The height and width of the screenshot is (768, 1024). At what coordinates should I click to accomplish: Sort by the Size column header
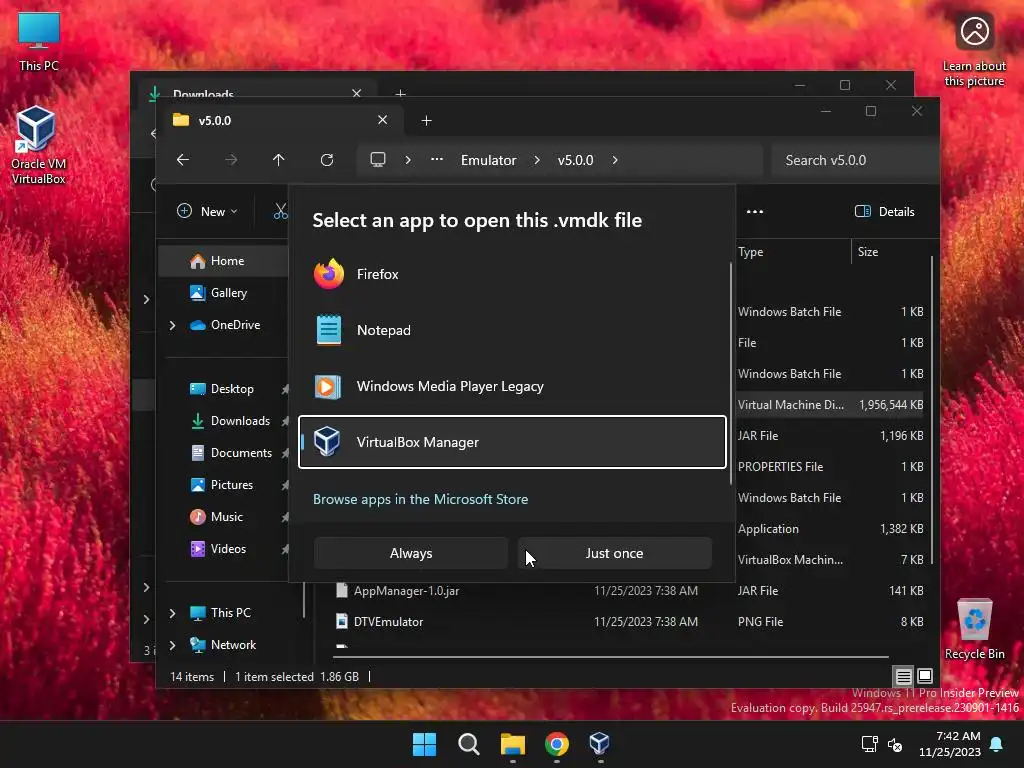(x=891, y=251)
